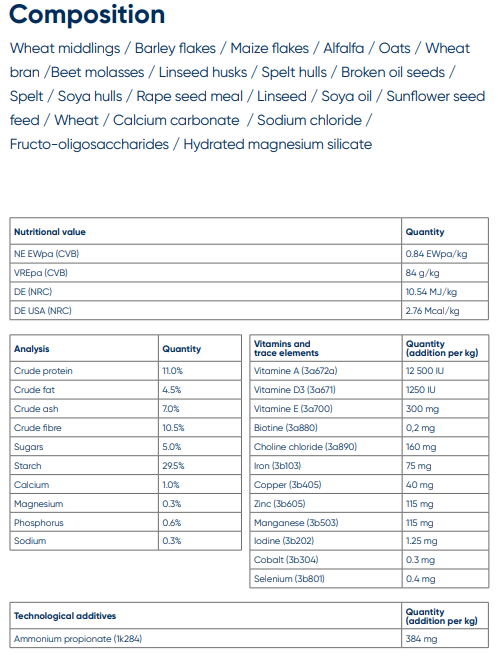Click the Selenium (3b801) row

tap(369, 579)
